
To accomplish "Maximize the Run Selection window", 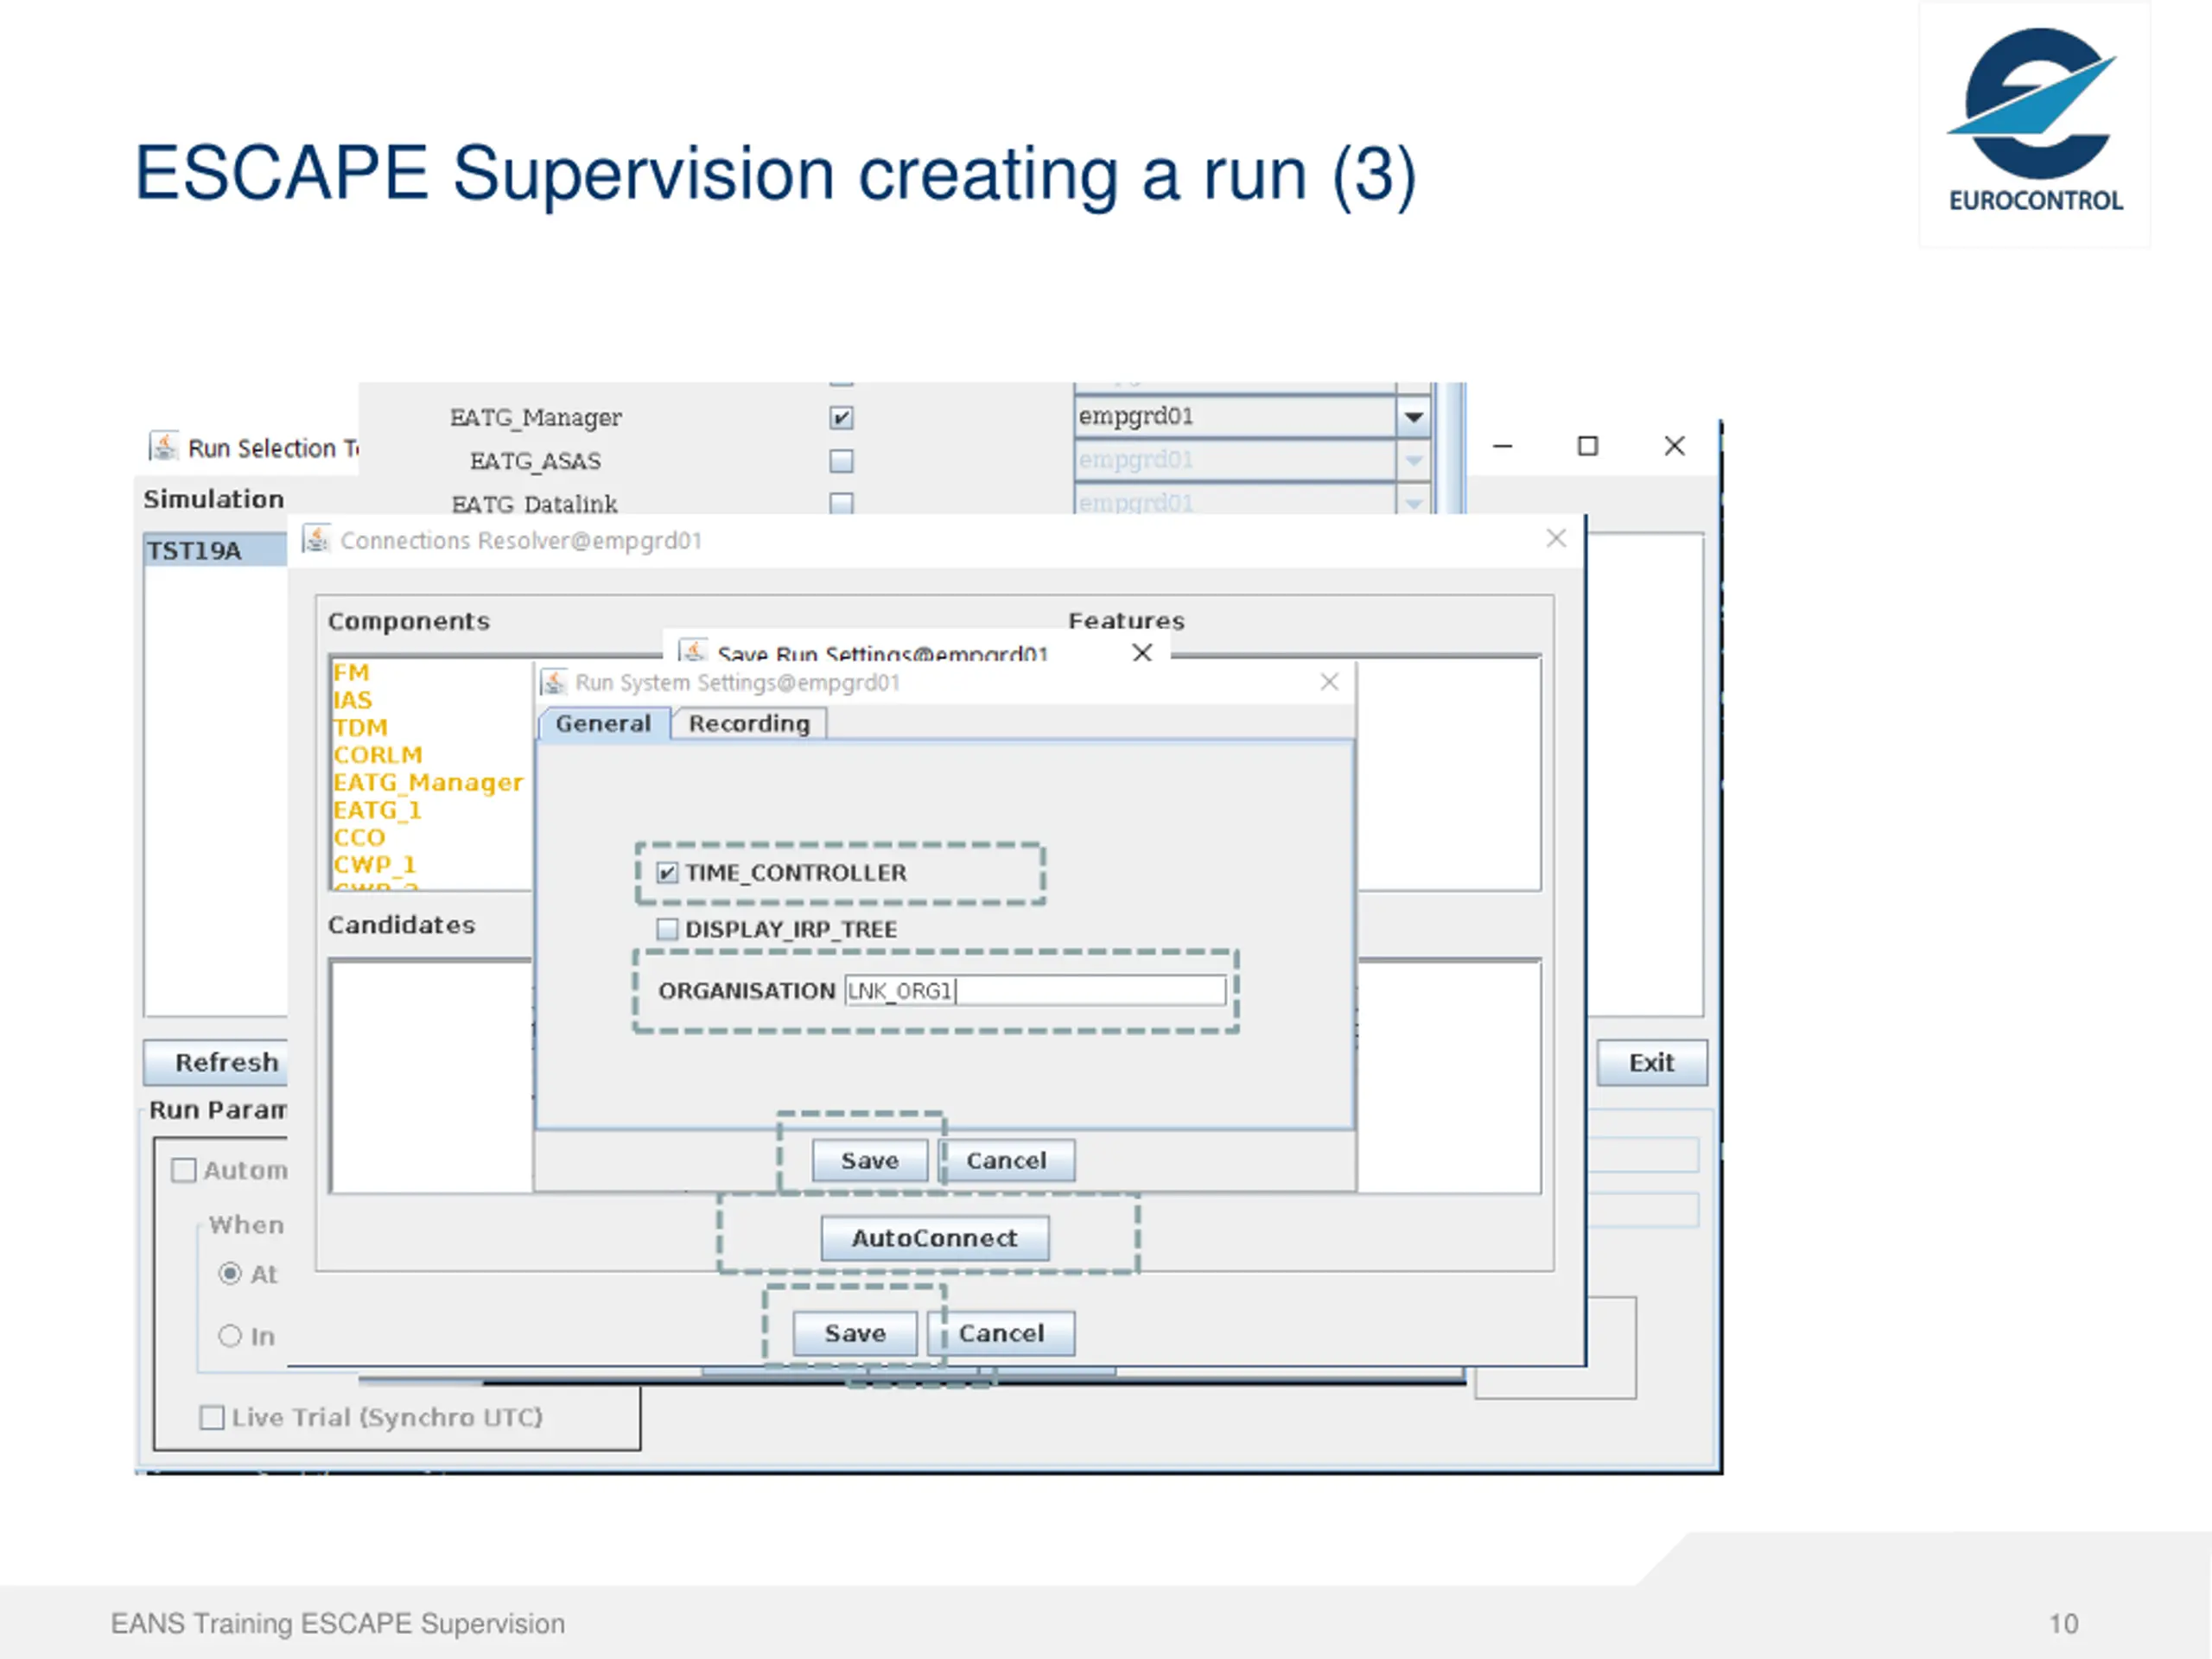I will pos(1587,446).
